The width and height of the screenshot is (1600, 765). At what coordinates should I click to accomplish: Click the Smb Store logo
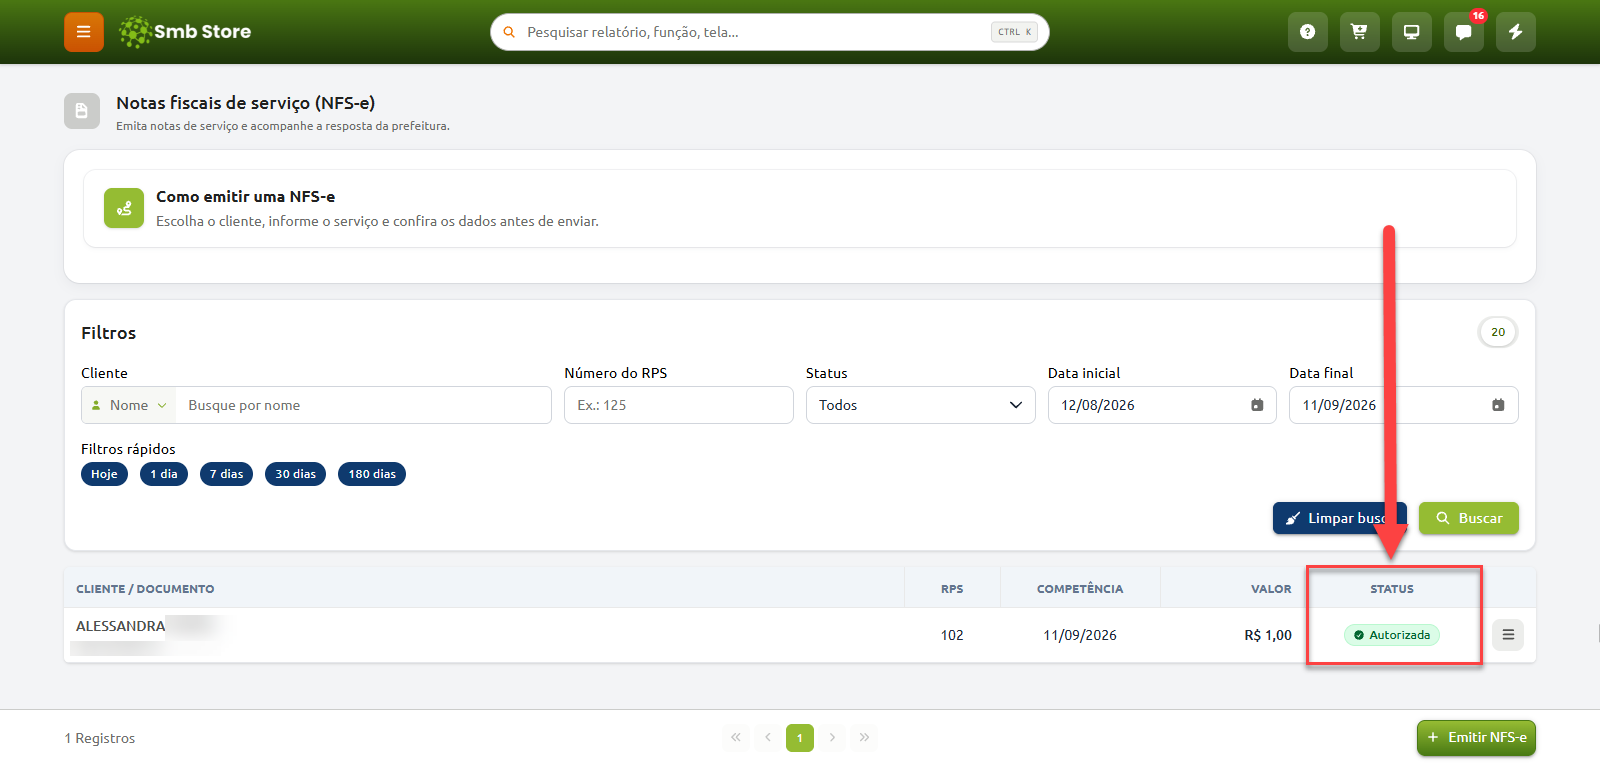(185, 32)
